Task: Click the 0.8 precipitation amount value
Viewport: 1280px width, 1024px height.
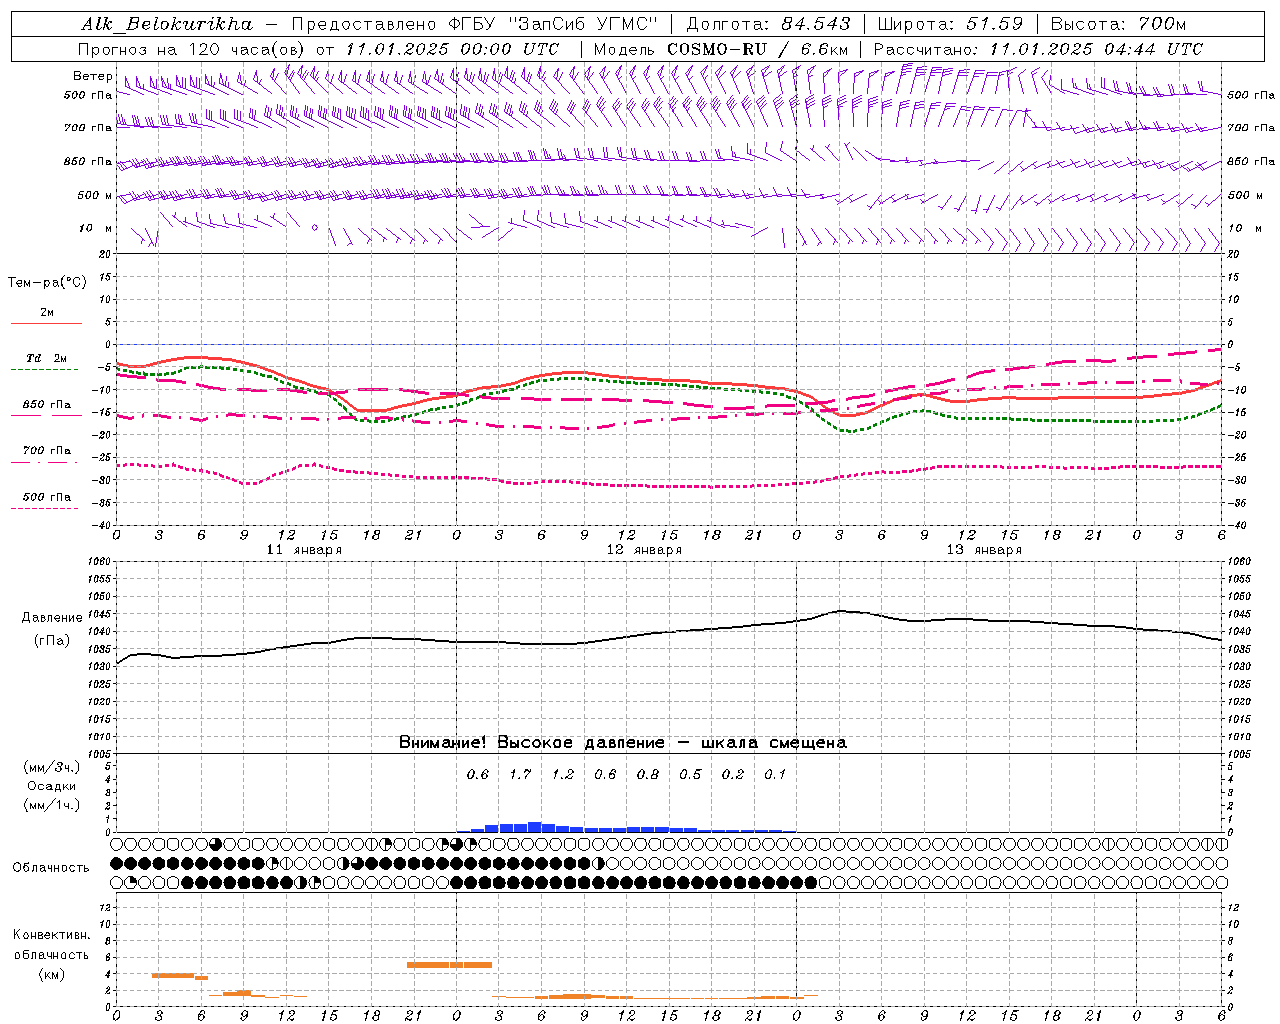Action: click(648, 774)
